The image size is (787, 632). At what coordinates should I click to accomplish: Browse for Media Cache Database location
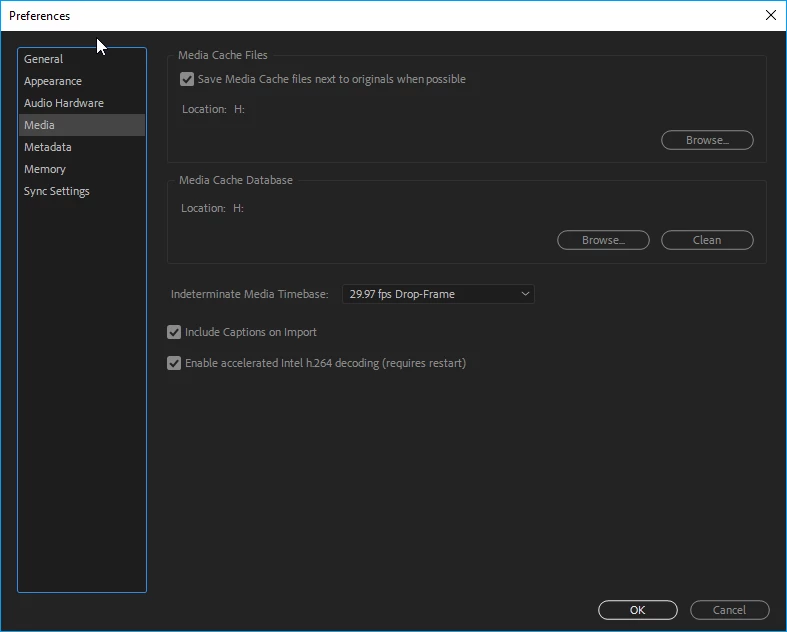click(603, 240)
